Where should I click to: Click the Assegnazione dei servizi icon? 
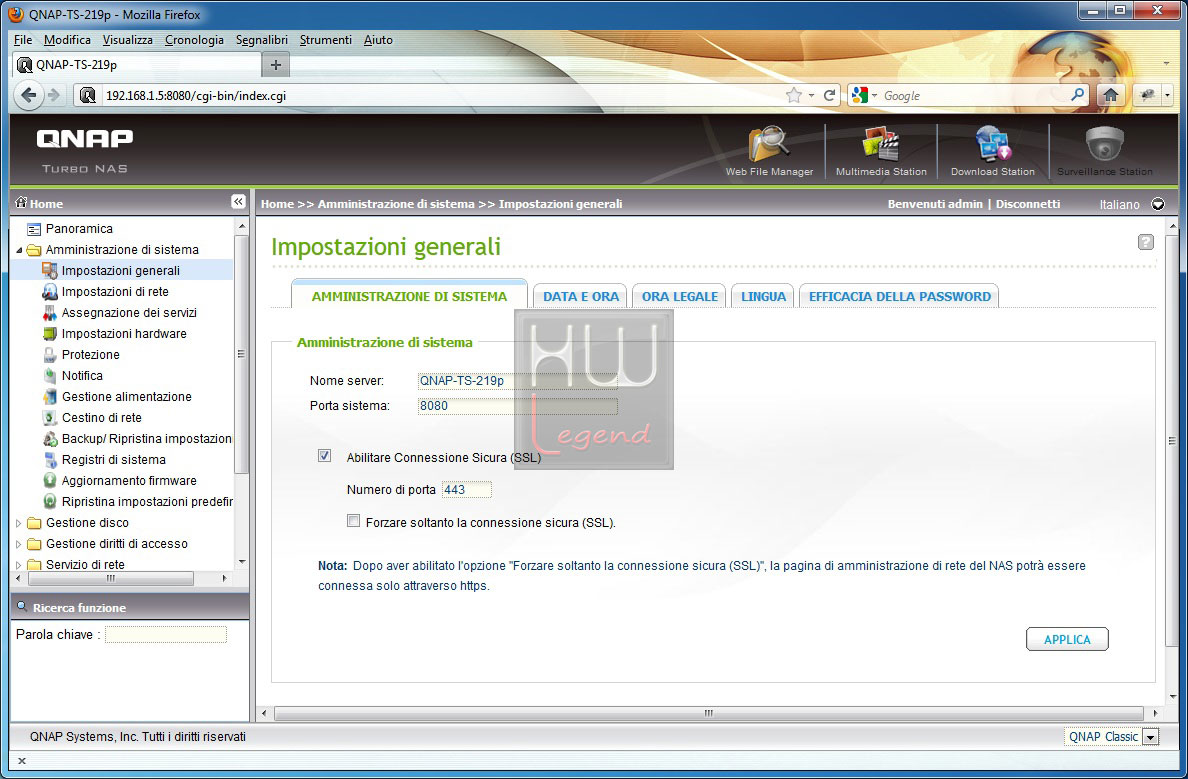pyautogui.click(x=50, y=312)
